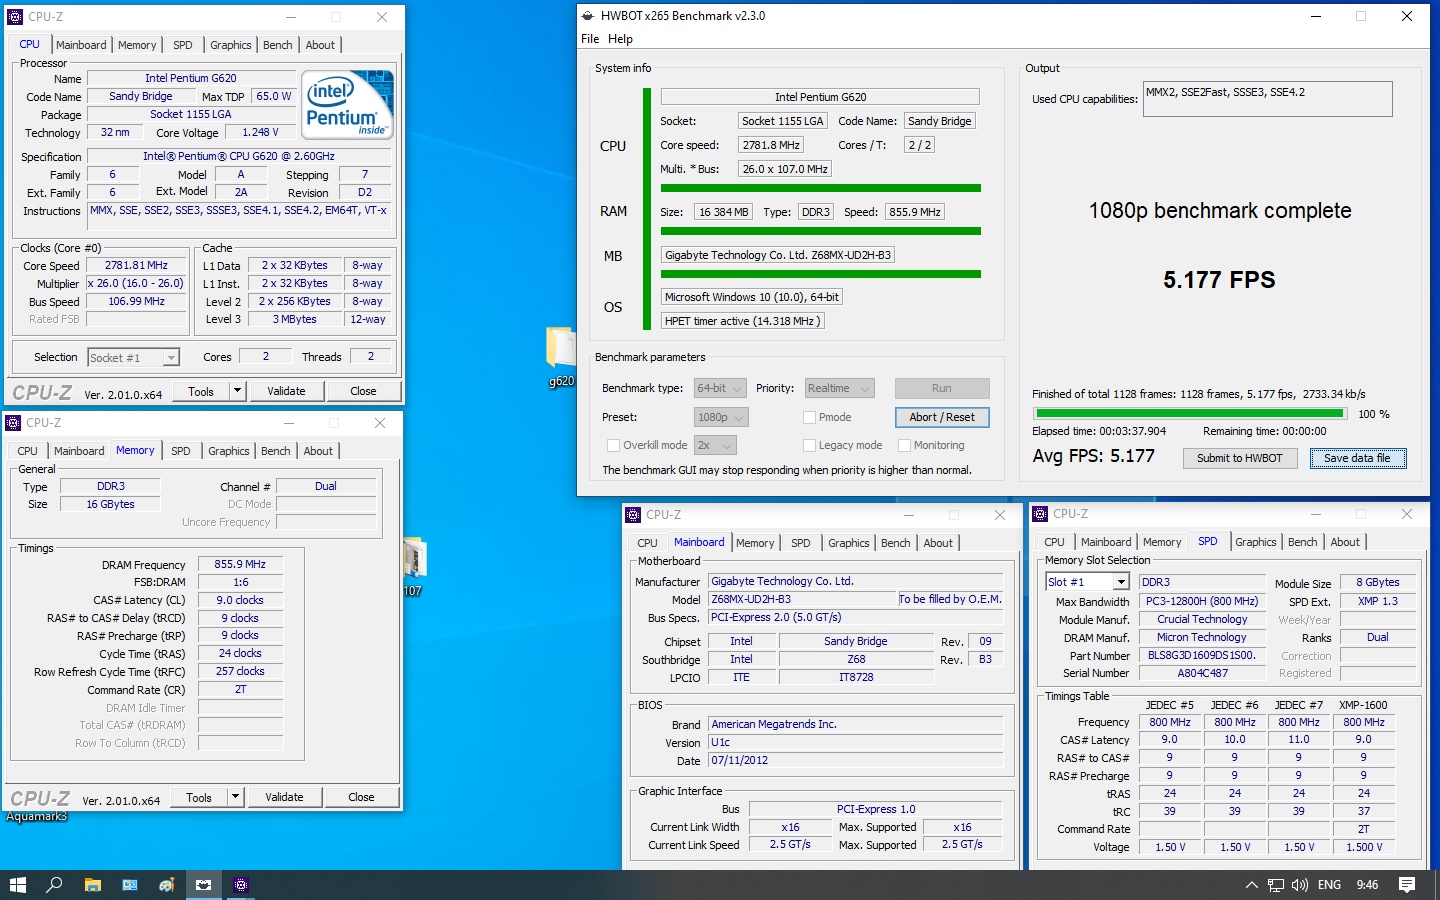Switch to CPU-Z via purple taskbar icon

(240, 885)
